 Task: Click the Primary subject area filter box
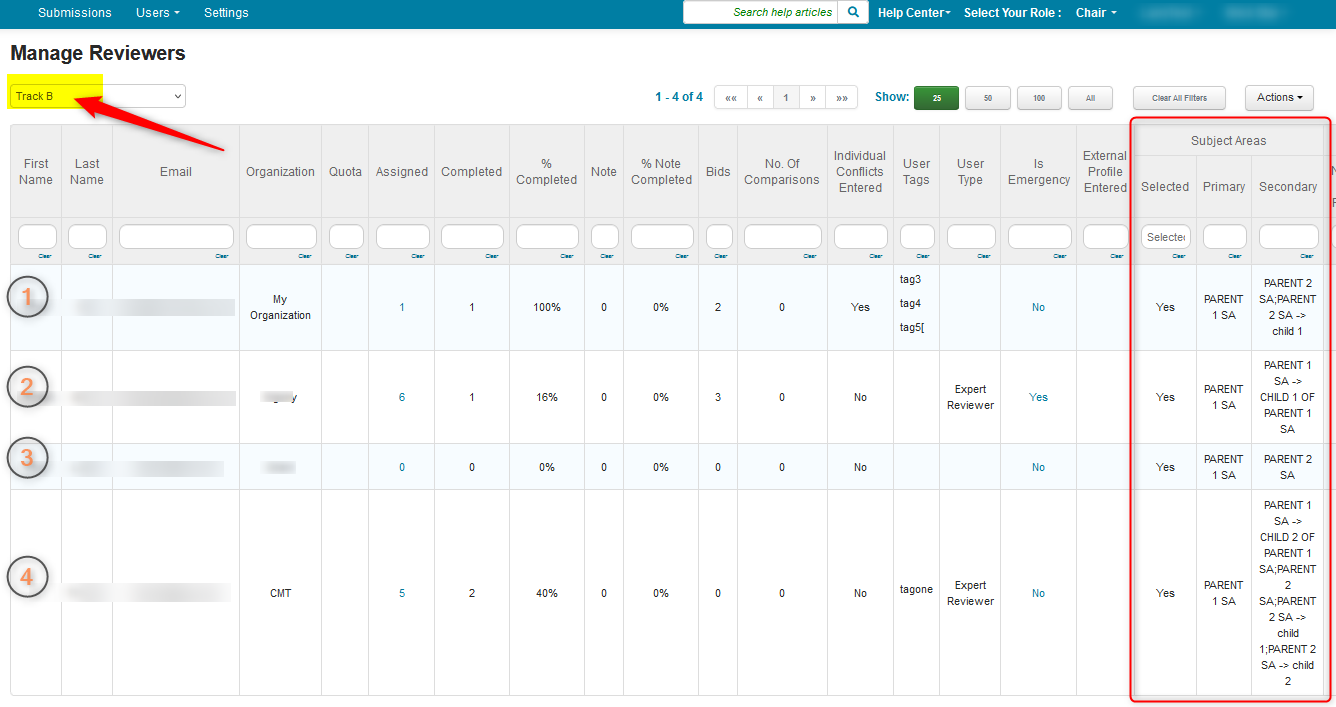click(x=1225, y=237)
